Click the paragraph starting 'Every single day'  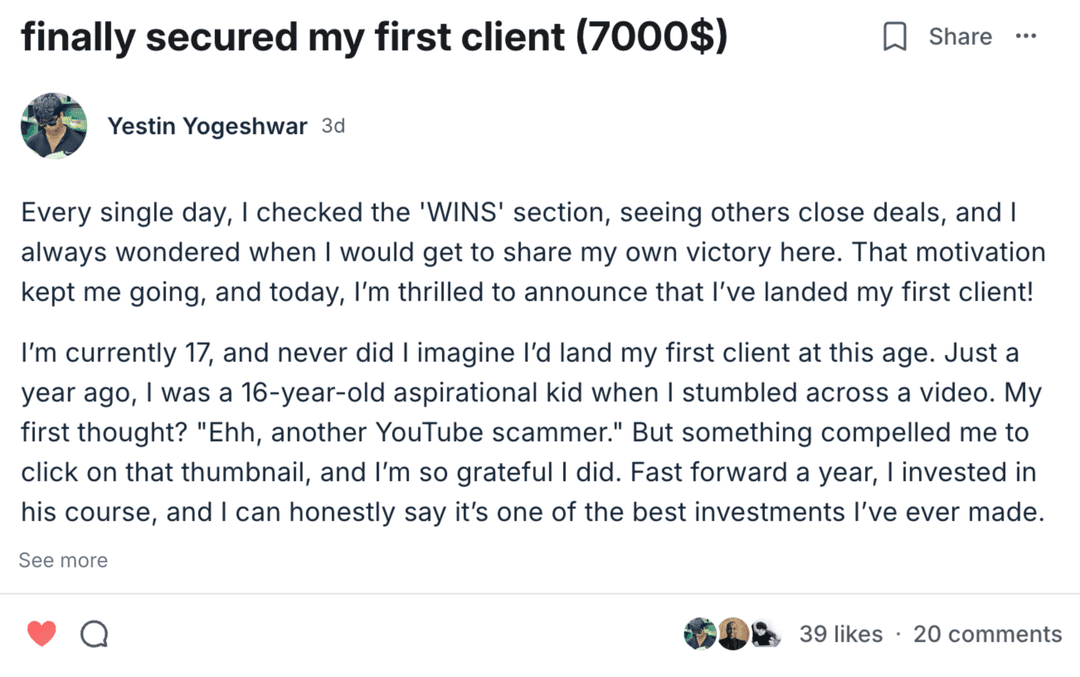(x=530, y=253)
